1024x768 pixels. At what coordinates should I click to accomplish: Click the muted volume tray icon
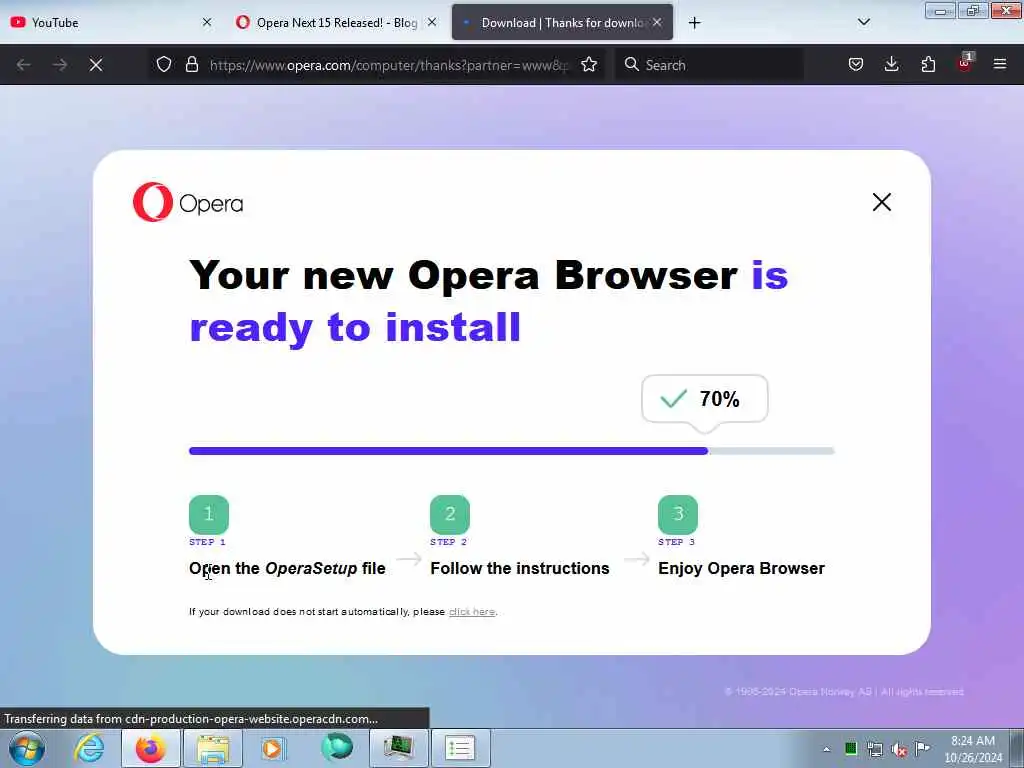pos(899,749)
